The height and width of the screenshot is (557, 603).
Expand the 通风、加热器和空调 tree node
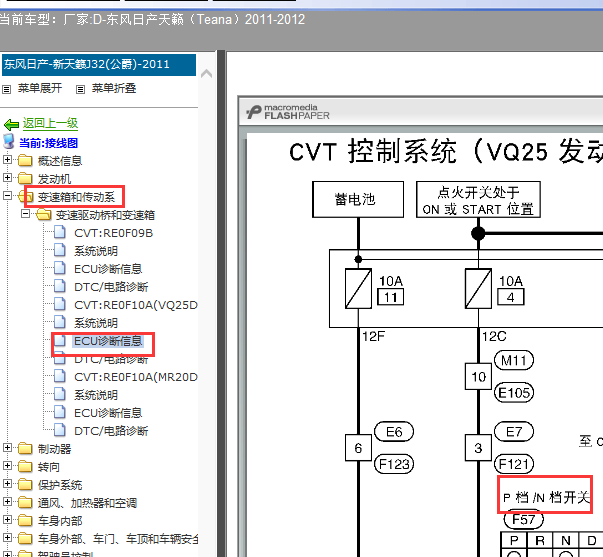click(7, 501)
